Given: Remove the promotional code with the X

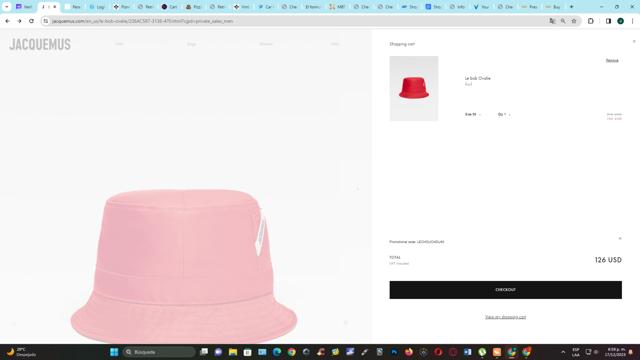Looking at the screenshot, I should [620, 238].
